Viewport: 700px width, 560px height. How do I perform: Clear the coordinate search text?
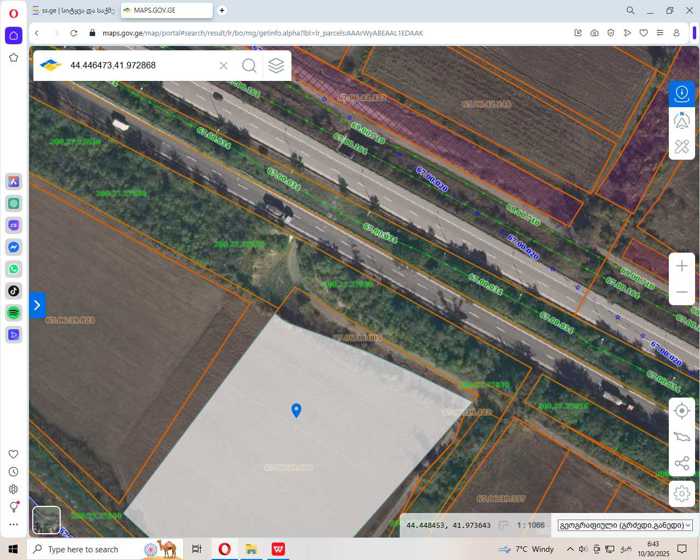[223, 66]
